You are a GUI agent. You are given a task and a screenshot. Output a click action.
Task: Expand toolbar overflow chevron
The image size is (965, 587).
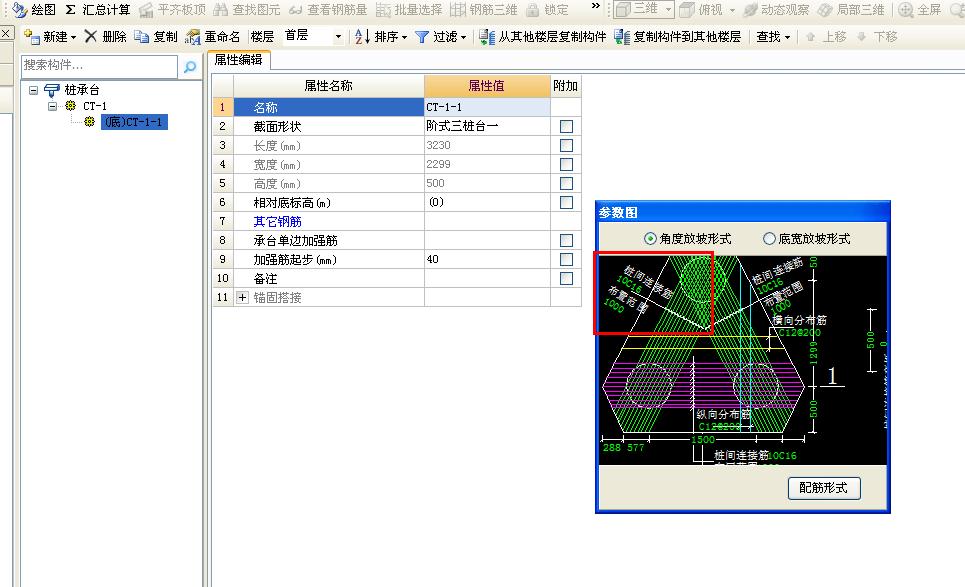[595, 6]
